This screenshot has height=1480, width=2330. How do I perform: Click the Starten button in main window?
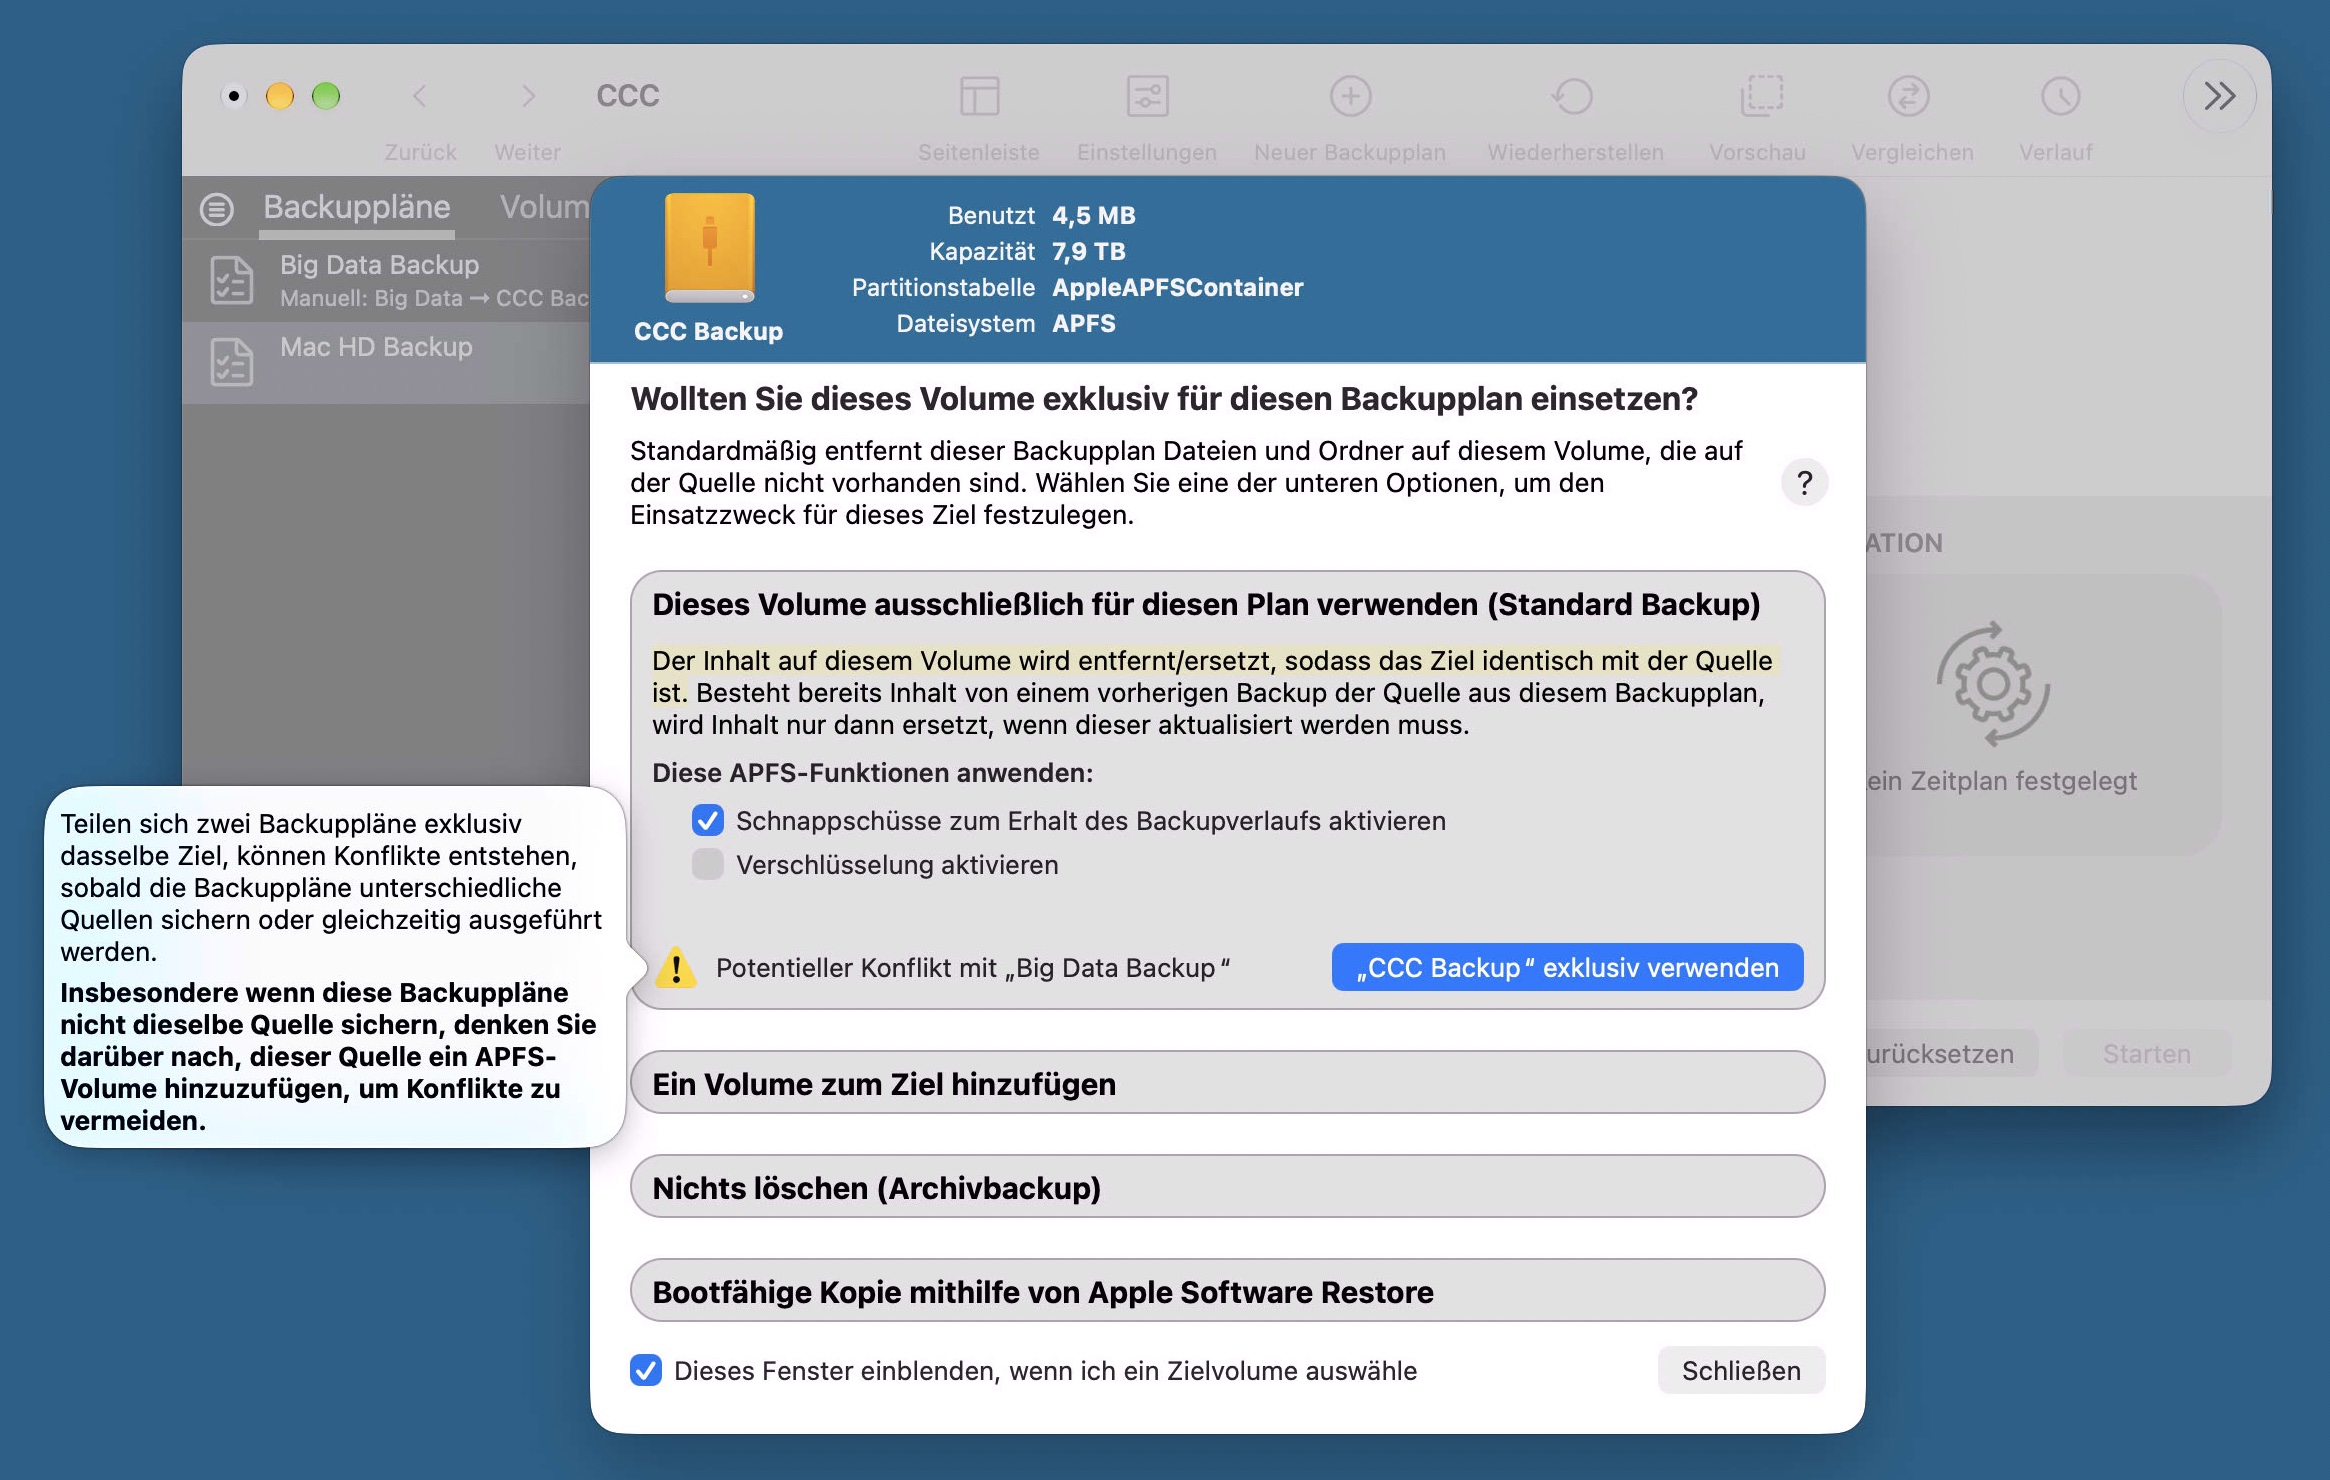pos(2147,1053)
